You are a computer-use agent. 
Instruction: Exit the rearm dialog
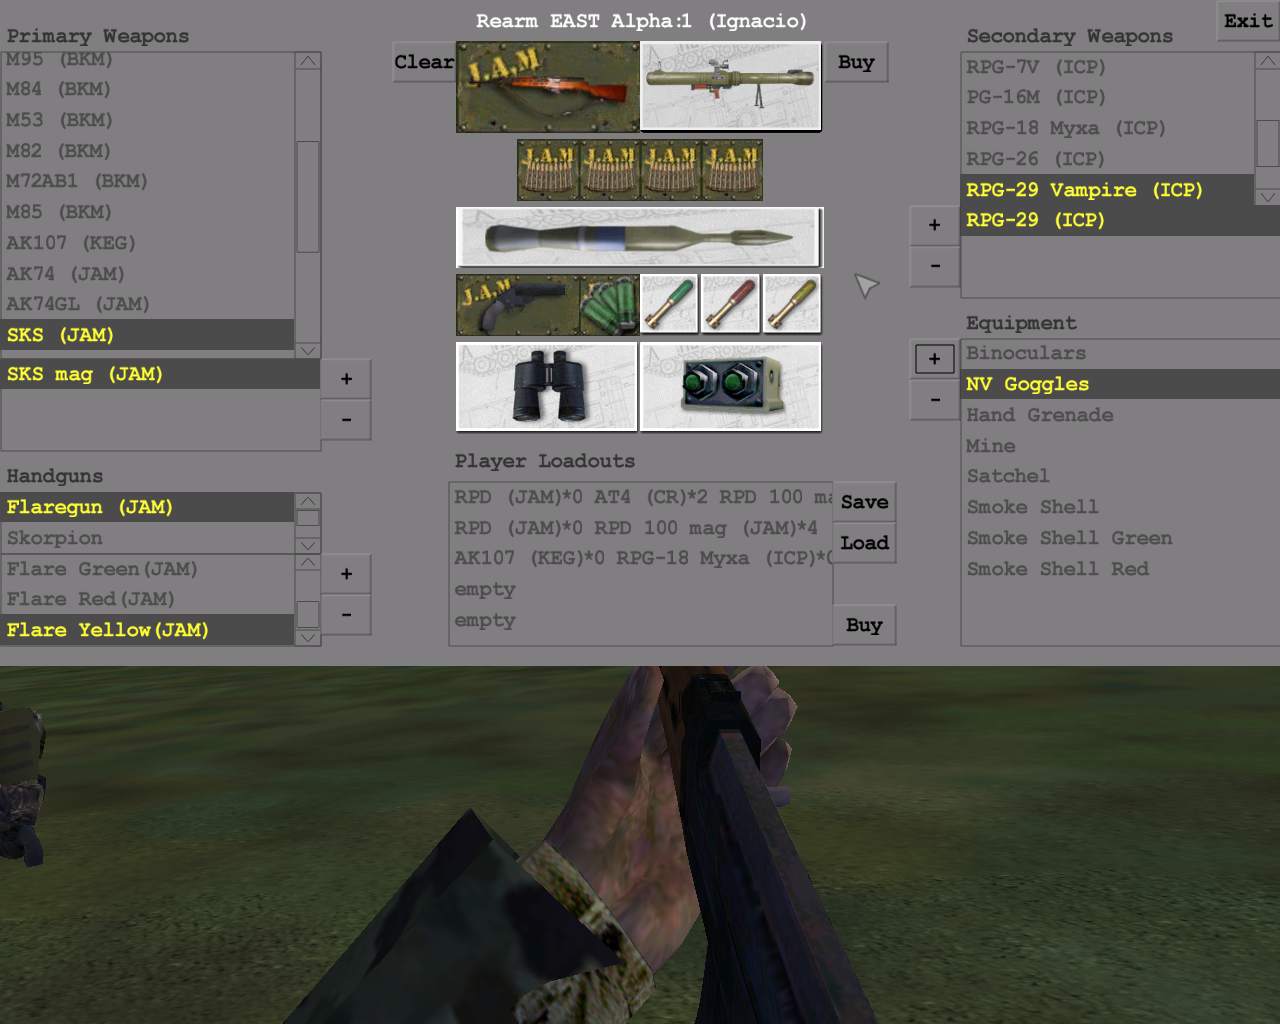[x=1247, y=21]
